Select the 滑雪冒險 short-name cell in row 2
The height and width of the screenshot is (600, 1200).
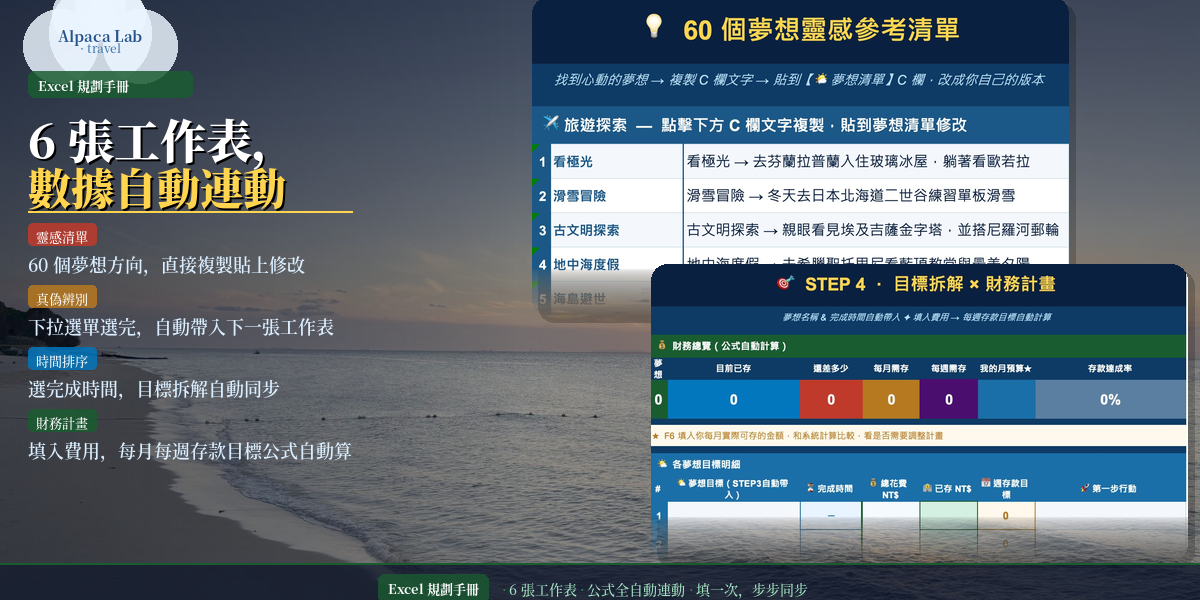click(x=617, y=196)
